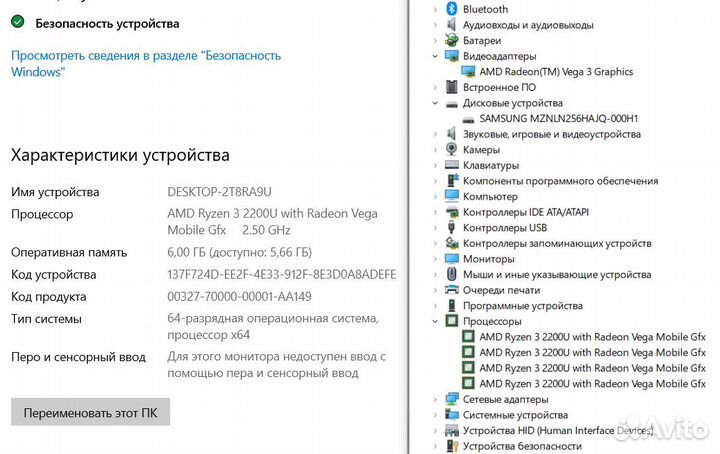Image resolution: width=720 pixels, height=454 pixels.
Task: Click the green checkmark next to Безопасность устройства
Action: (x=18, y=22)
